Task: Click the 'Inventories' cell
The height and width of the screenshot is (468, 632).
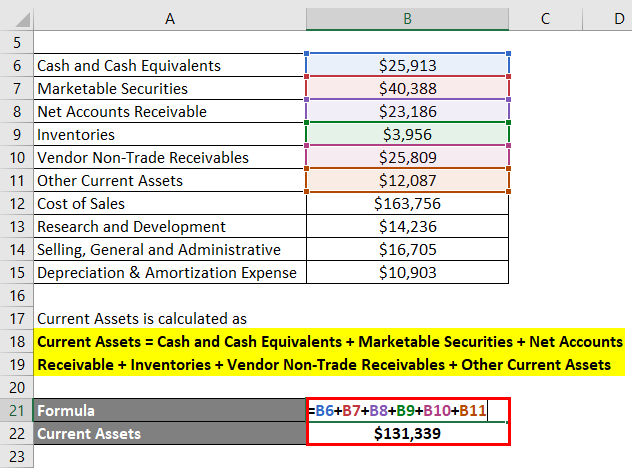Action: pyautogui.click(x=170, y=134)
